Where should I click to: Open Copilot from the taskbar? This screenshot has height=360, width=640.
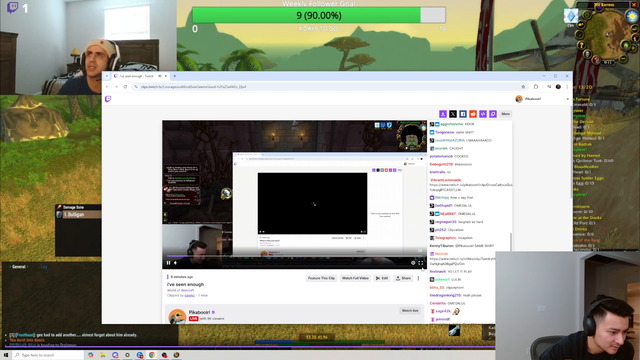(x=91, y=355)
